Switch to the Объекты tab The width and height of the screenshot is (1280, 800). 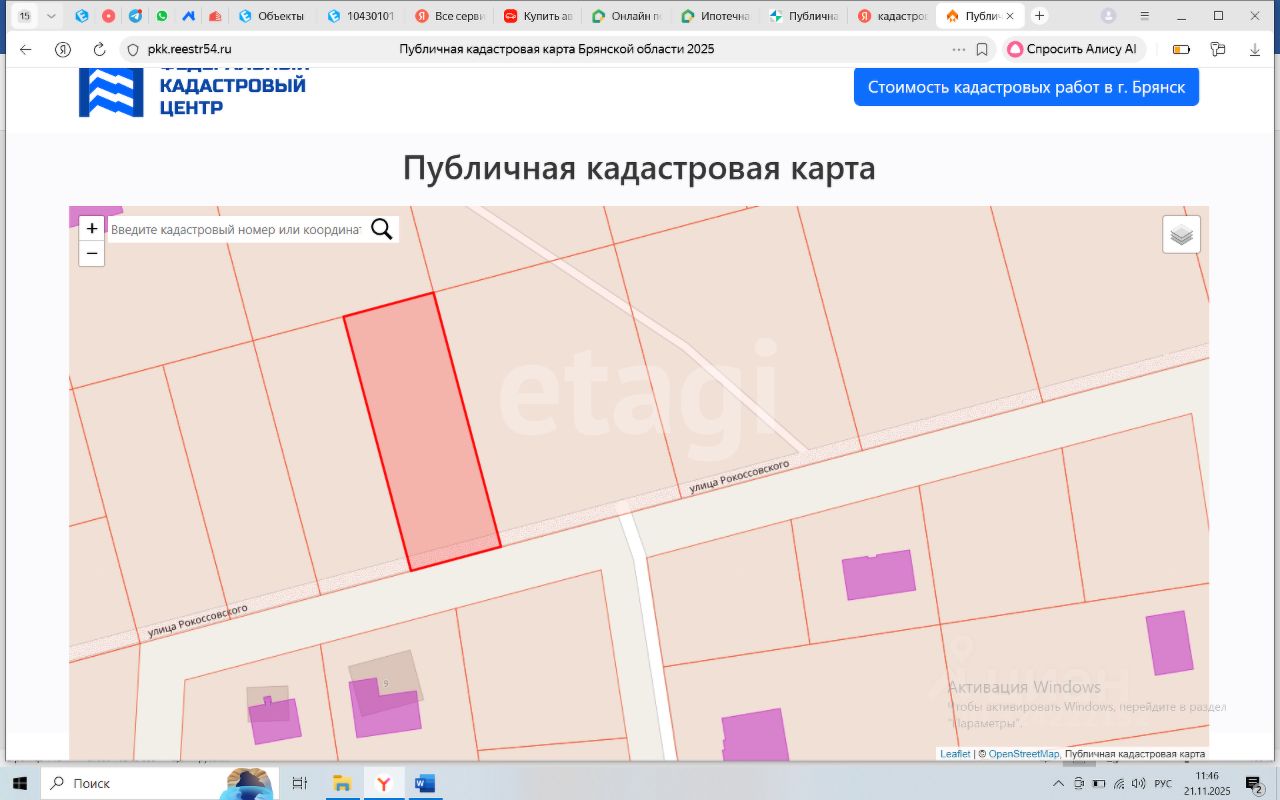click(x=273, y=16)
